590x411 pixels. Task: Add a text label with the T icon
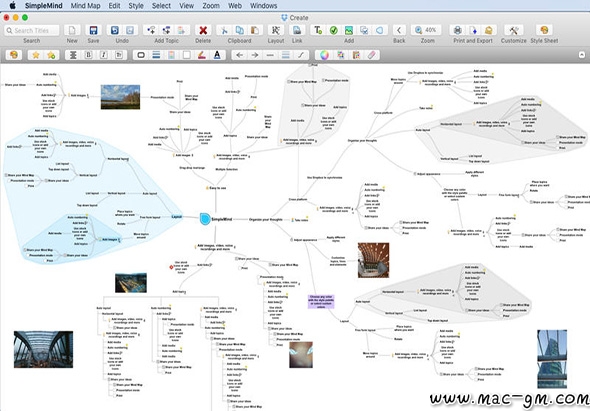318,30
